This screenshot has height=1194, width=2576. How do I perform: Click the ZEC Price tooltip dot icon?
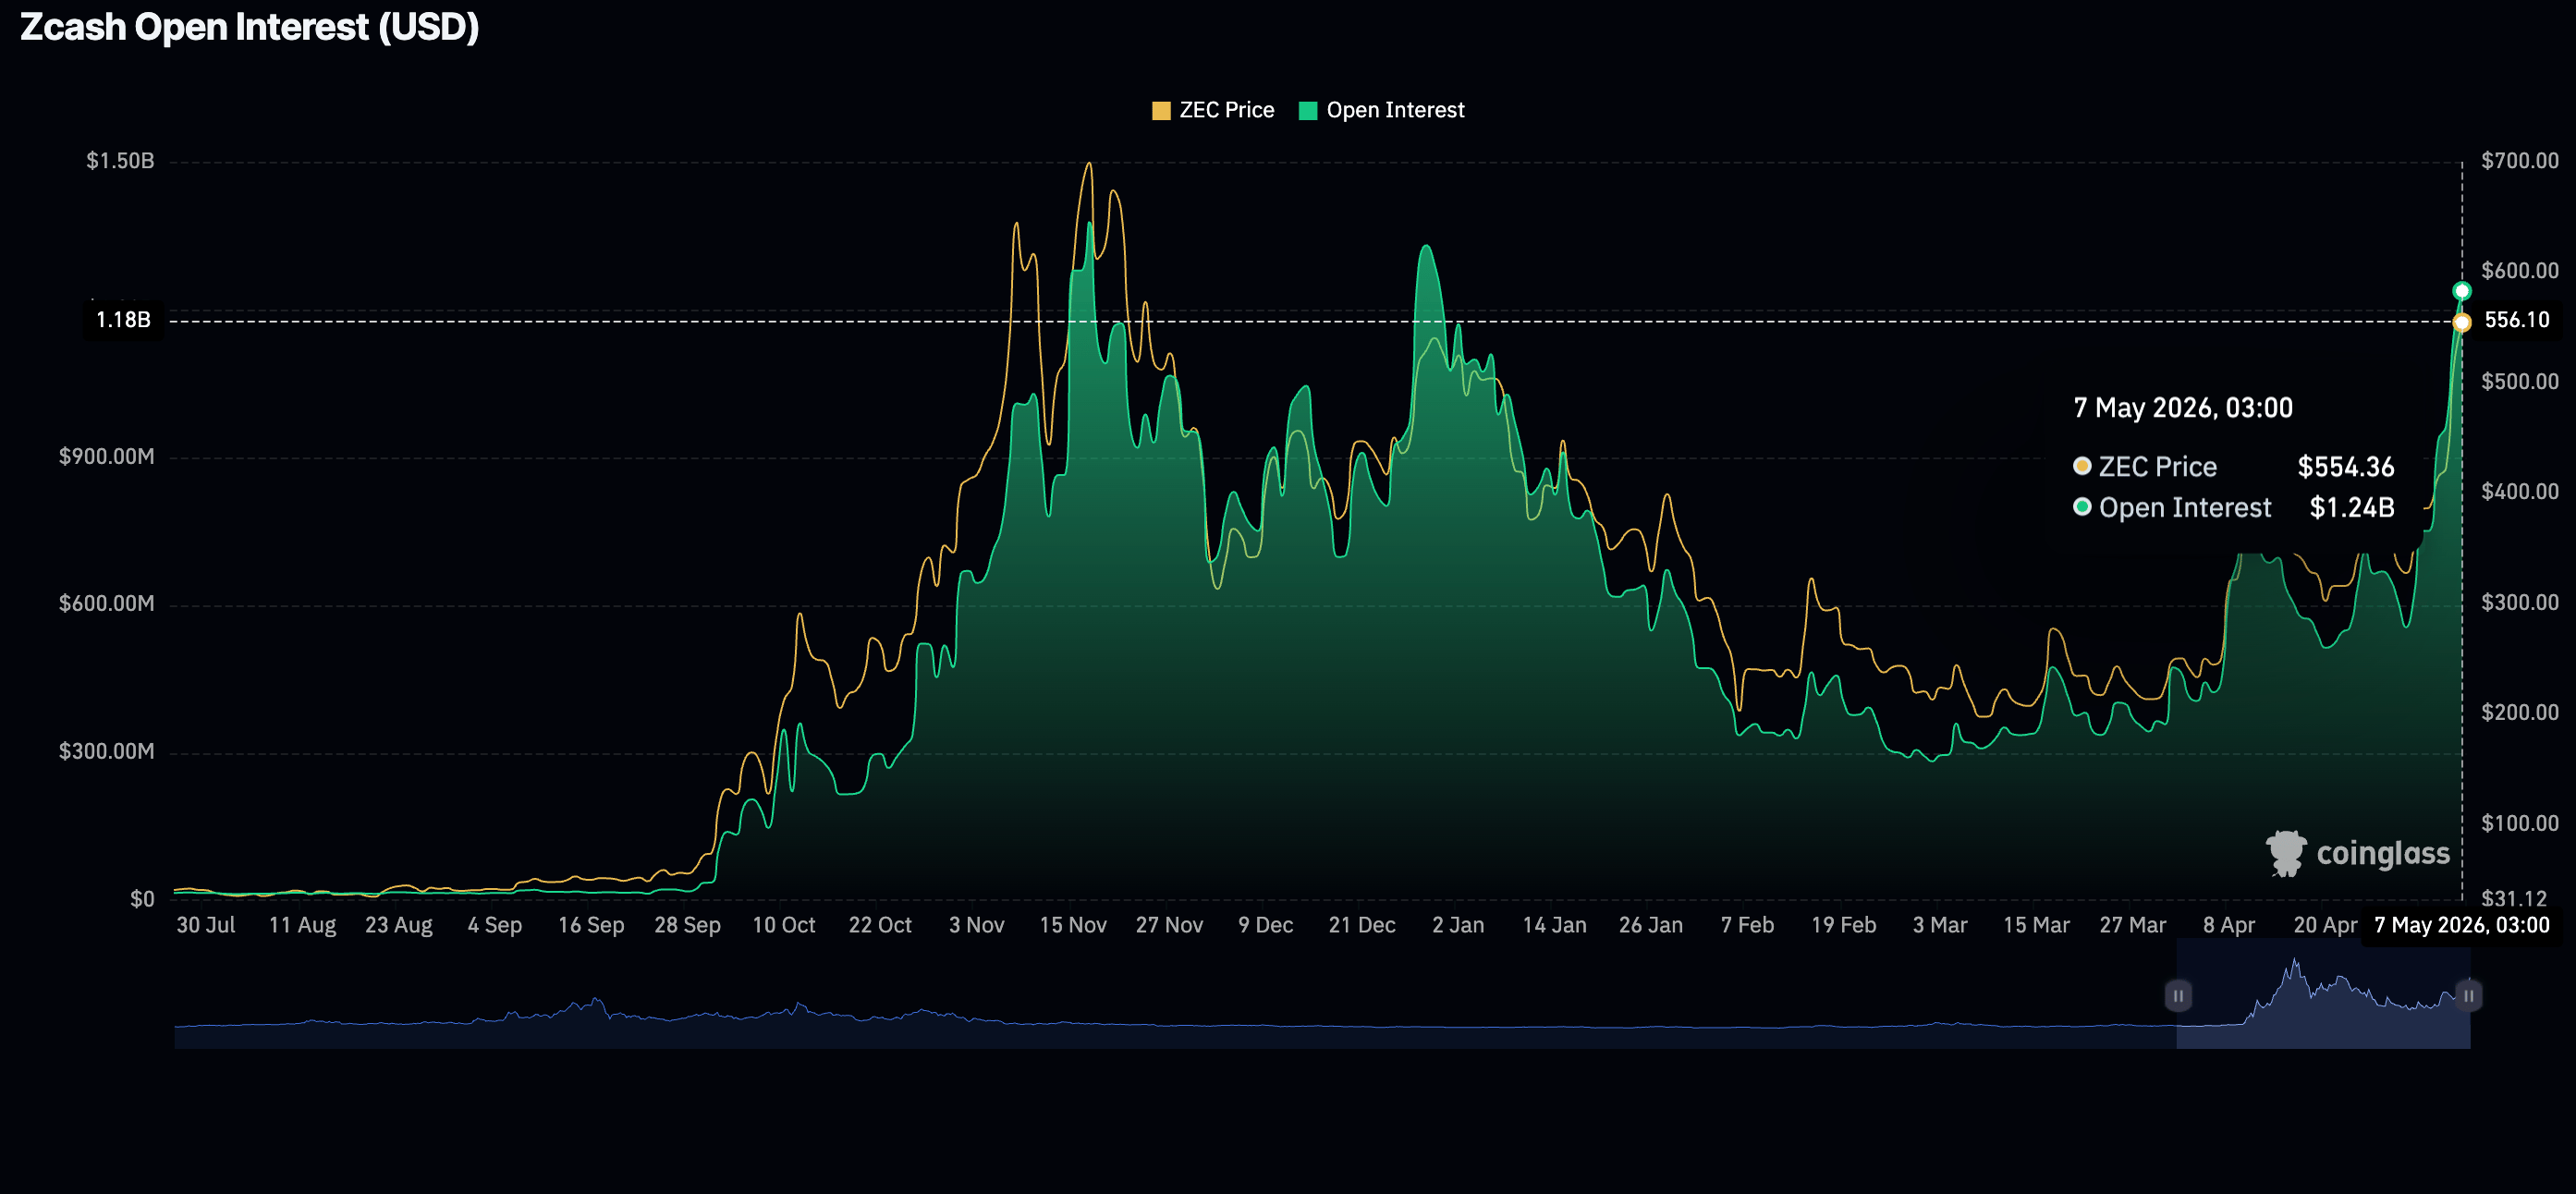click(x=2082, y=466)
